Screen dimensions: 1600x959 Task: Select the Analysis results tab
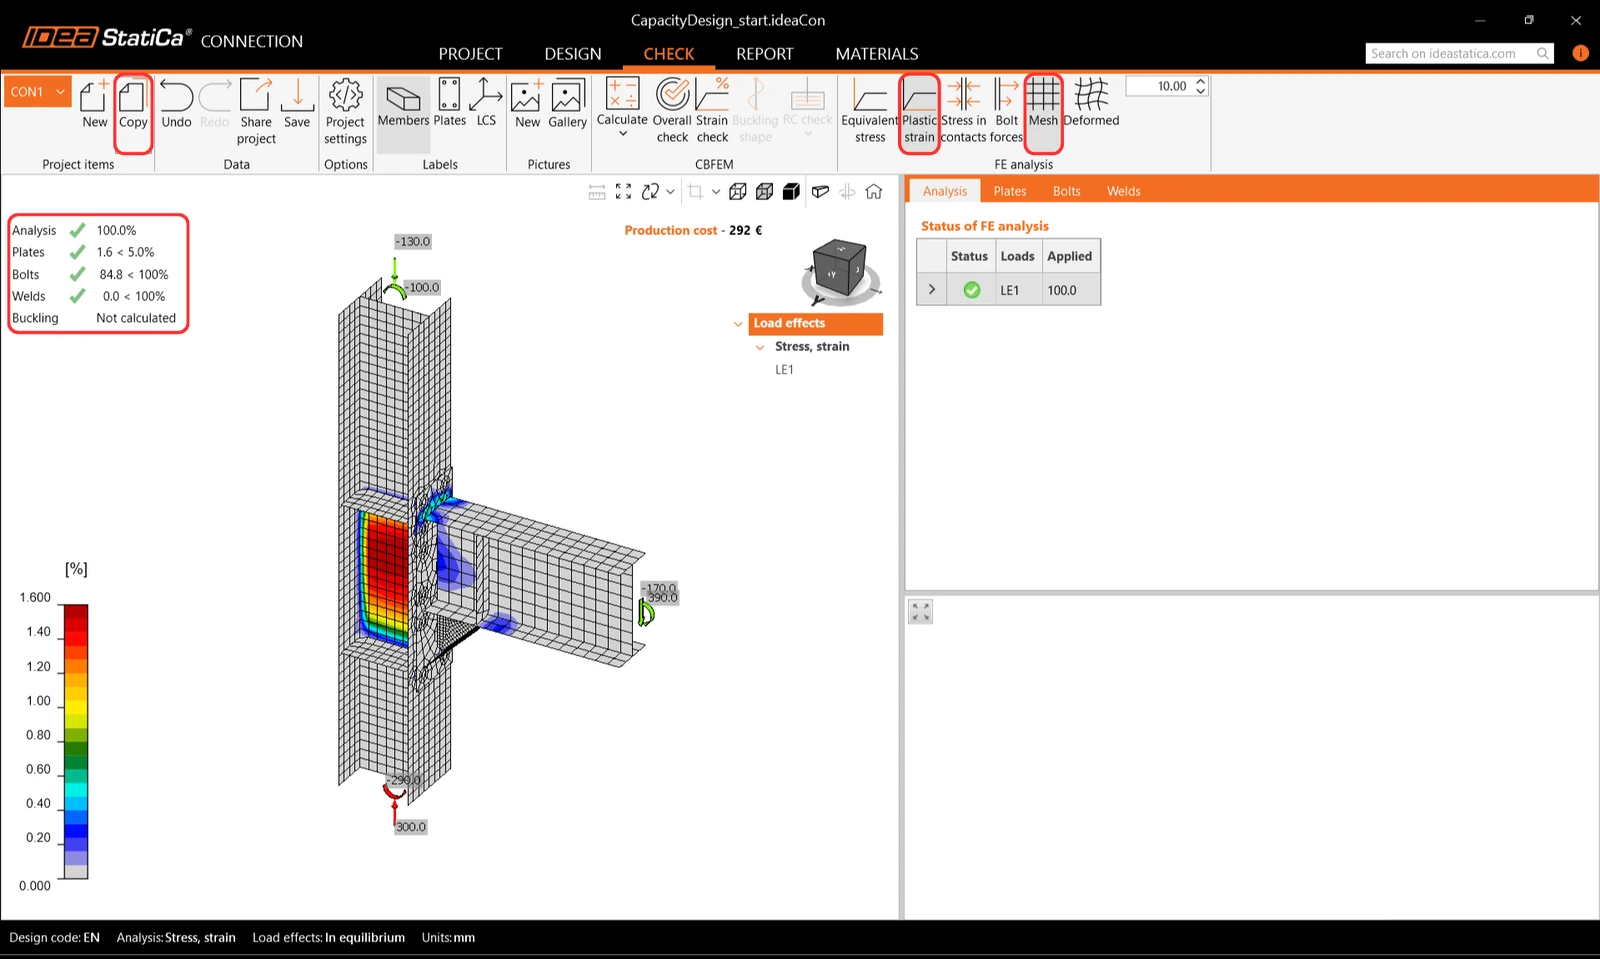tap(945, 191)
